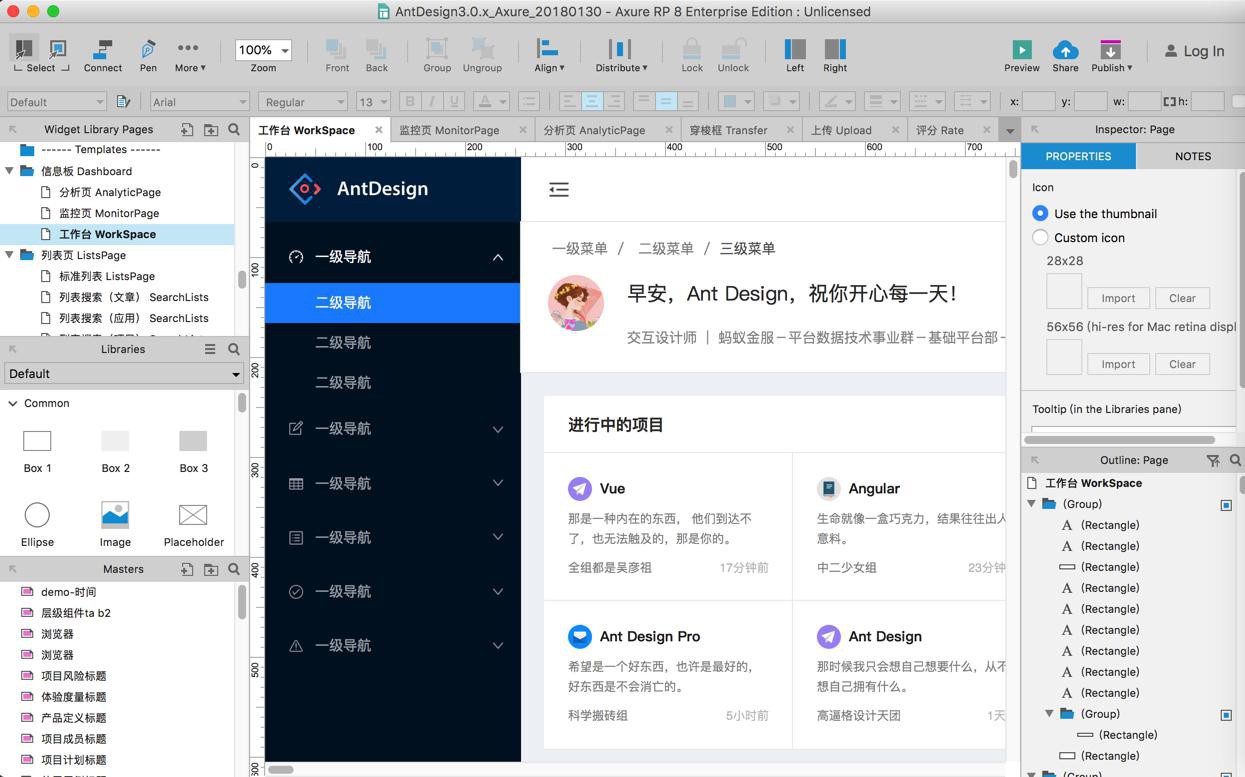Open the Publish menu
Image resolution: width=1245 pixels, height=777 pixels.
click(x=1111, y=55)
